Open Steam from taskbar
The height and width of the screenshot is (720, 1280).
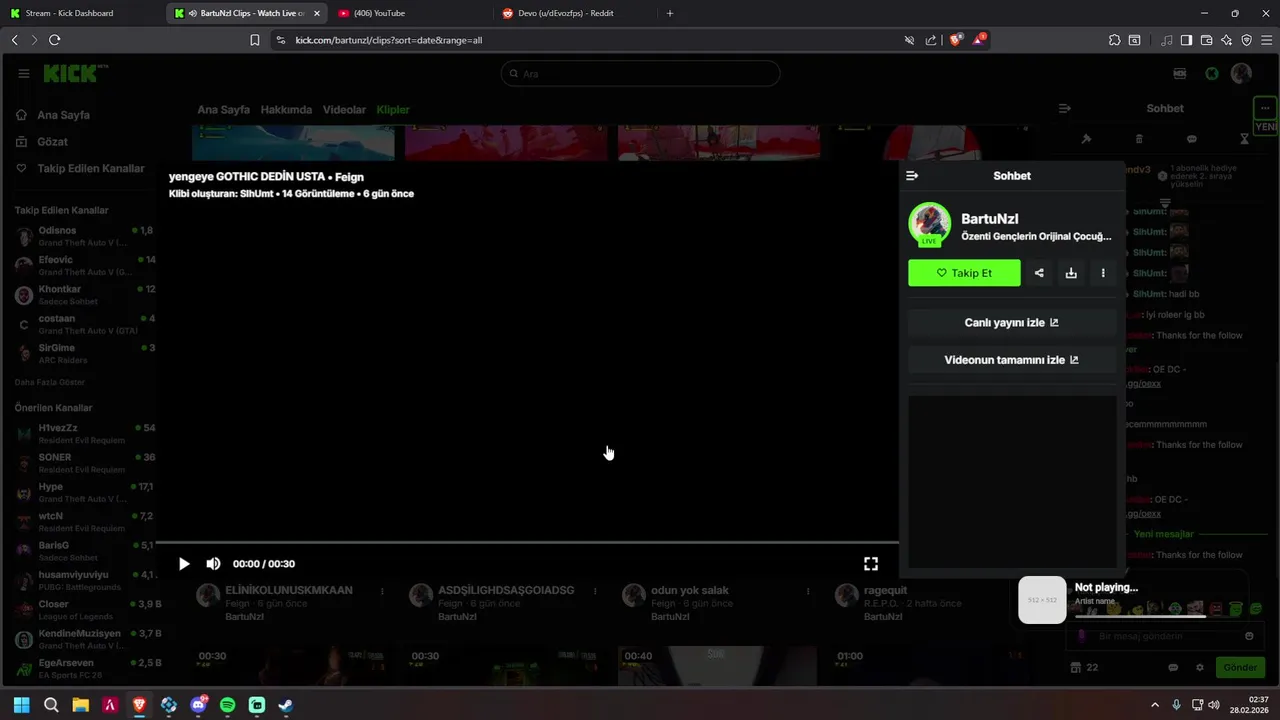click(286, 705)
